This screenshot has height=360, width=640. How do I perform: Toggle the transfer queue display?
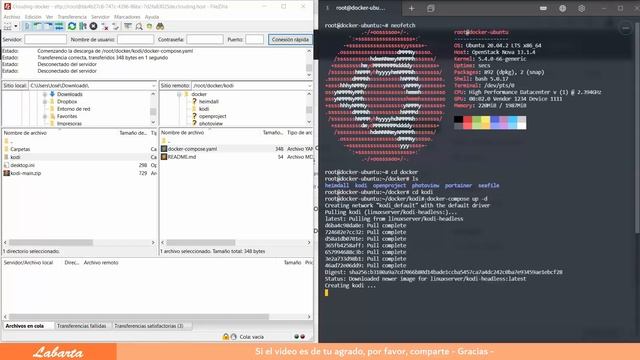click(59, 27)
